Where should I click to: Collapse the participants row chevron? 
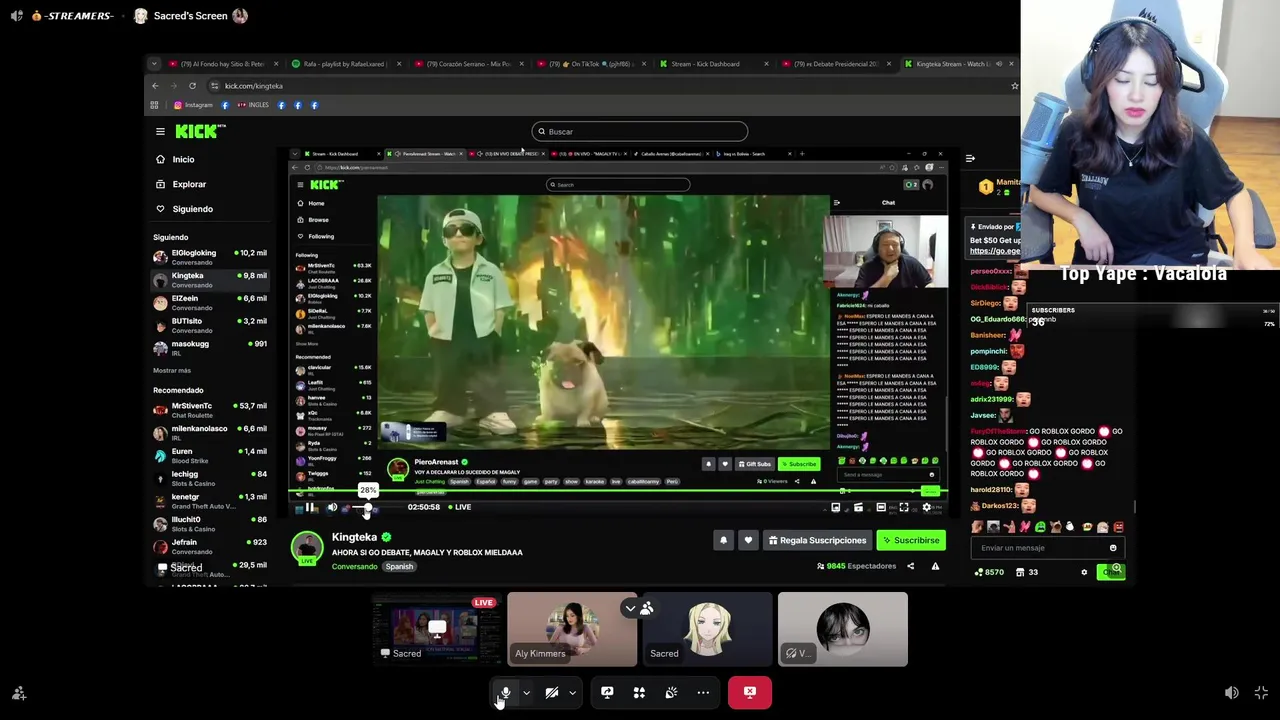[630, 608]
